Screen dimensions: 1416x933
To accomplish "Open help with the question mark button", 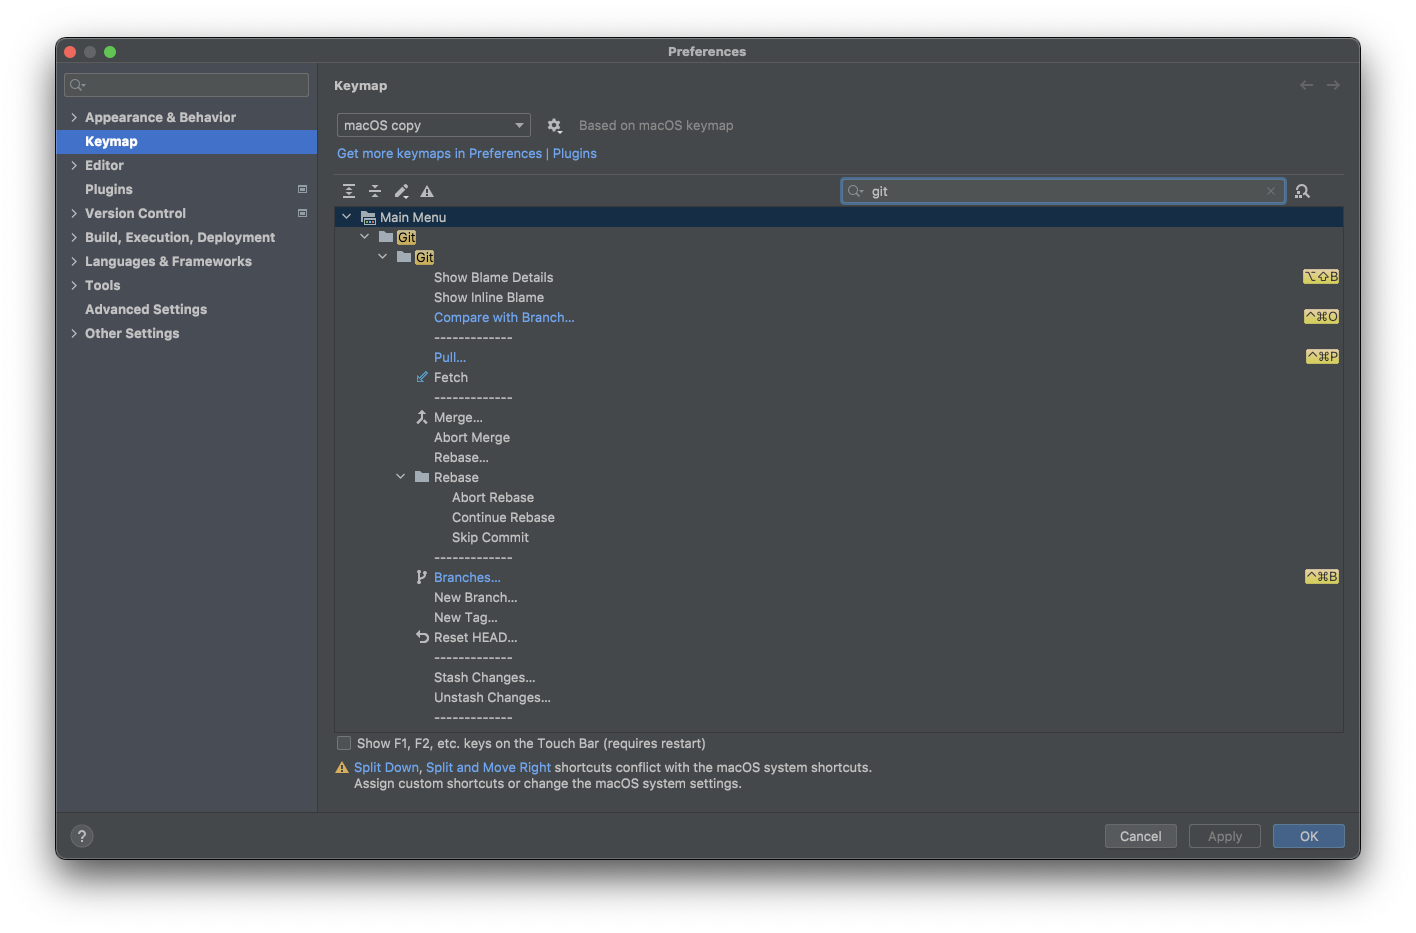I will (x=82, y=836).
